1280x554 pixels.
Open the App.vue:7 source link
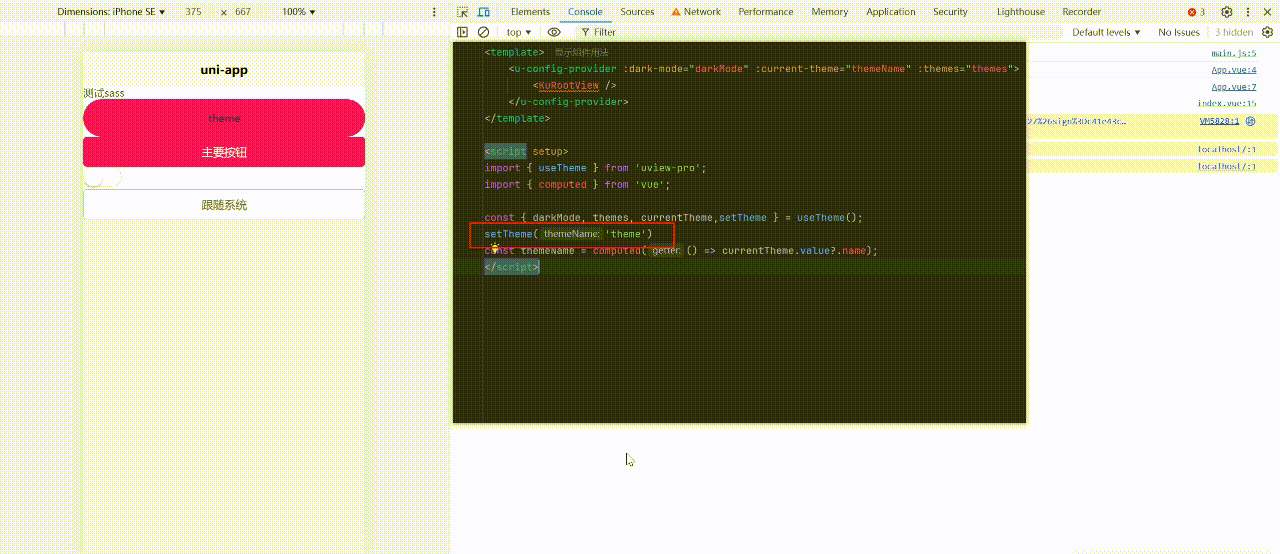[x=1233, y=87]
